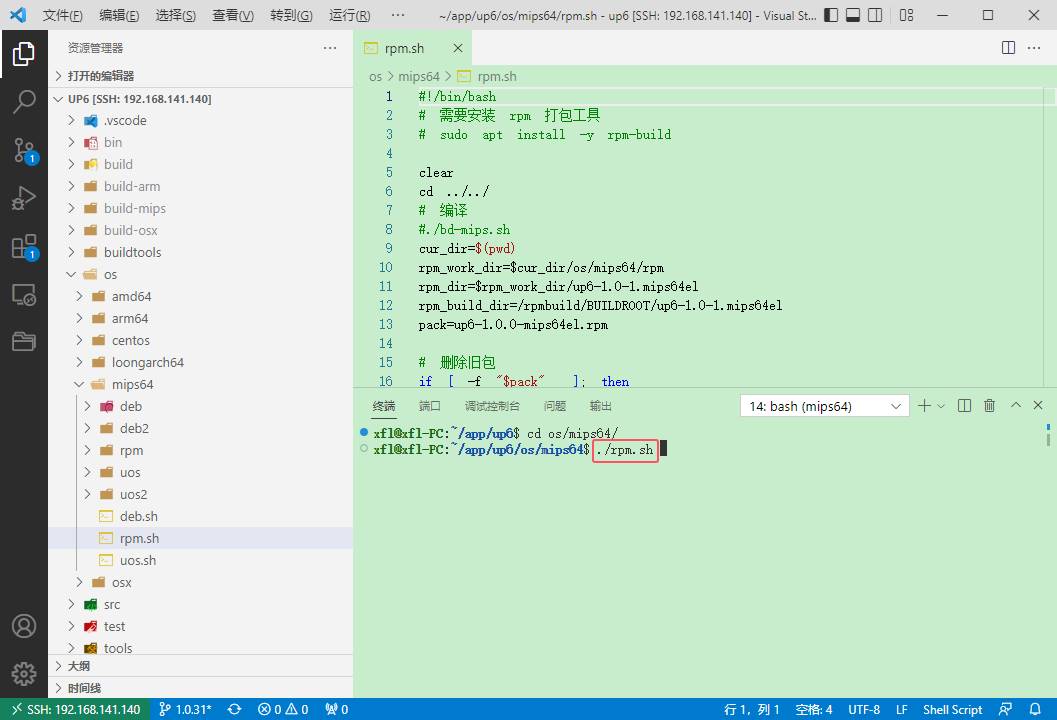Expand the build-mips folder

point(134,208)
